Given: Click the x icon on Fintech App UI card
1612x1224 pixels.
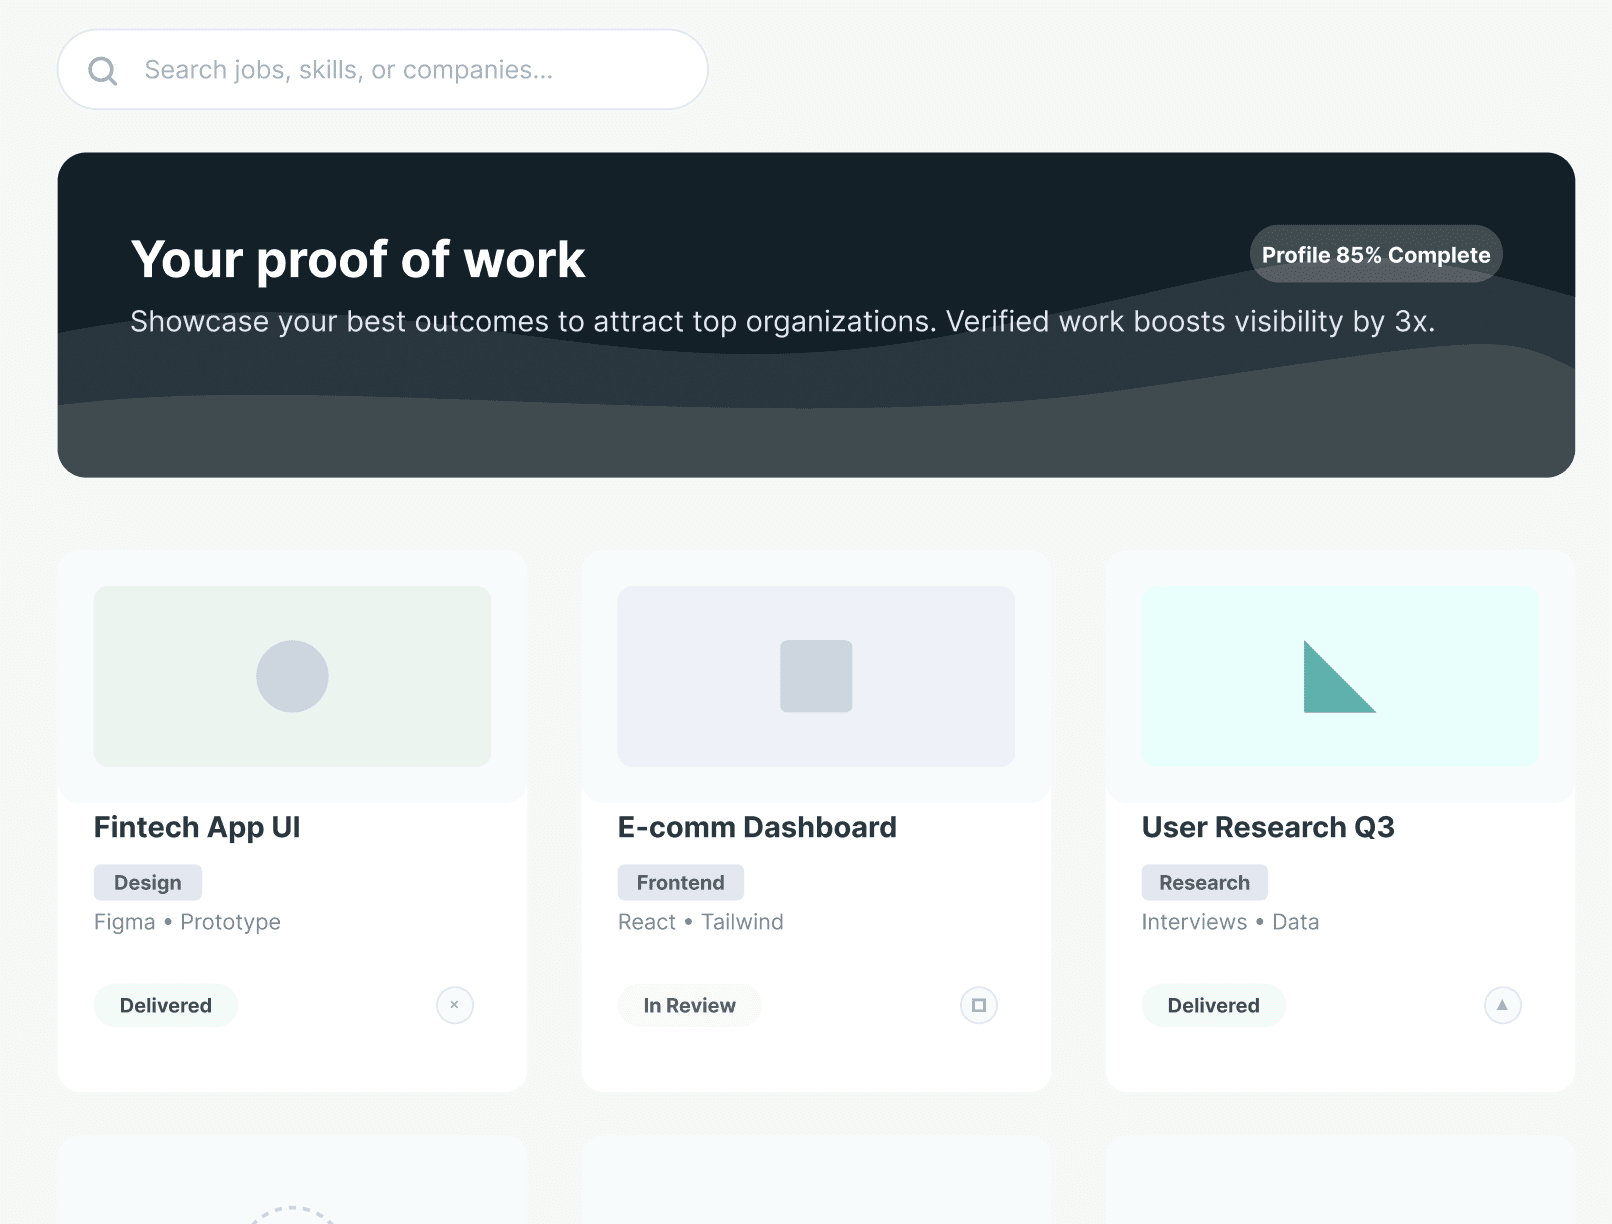Looking at the screenshot, I should pyautogui.click(x=455, y=1005).
